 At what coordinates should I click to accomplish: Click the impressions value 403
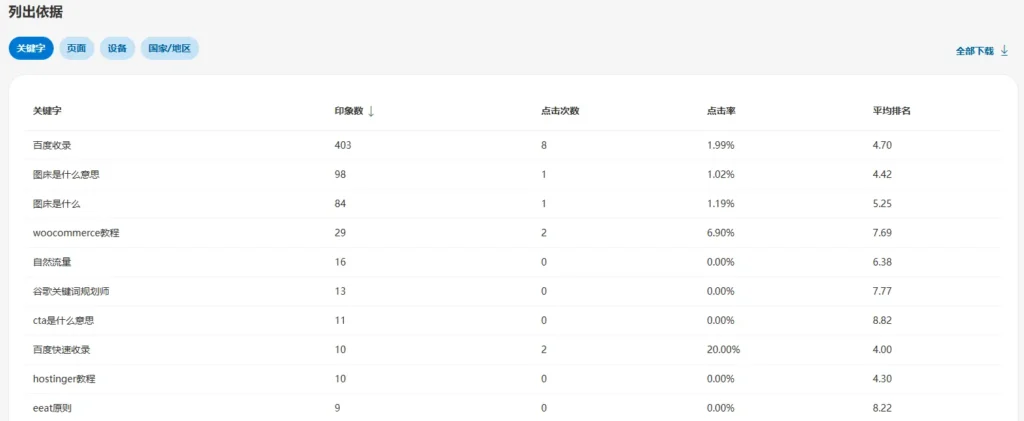343,146
